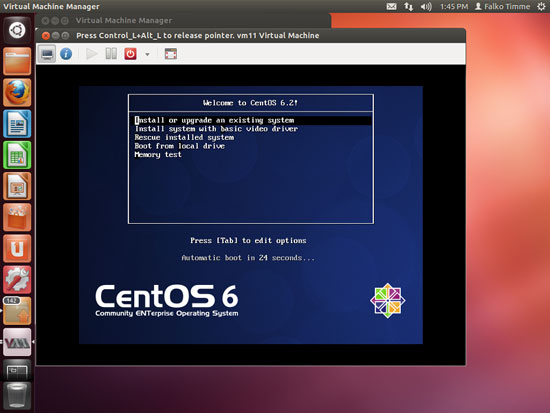Viewport: 550px width, 413px height.
Task: Click the Run virtual machine play button
Action: click(x=92, y=54)
